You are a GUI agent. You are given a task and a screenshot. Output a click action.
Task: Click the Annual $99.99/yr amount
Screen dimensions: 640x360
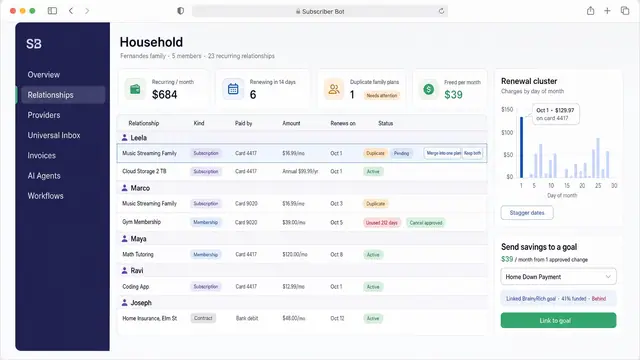pos(300,171)
